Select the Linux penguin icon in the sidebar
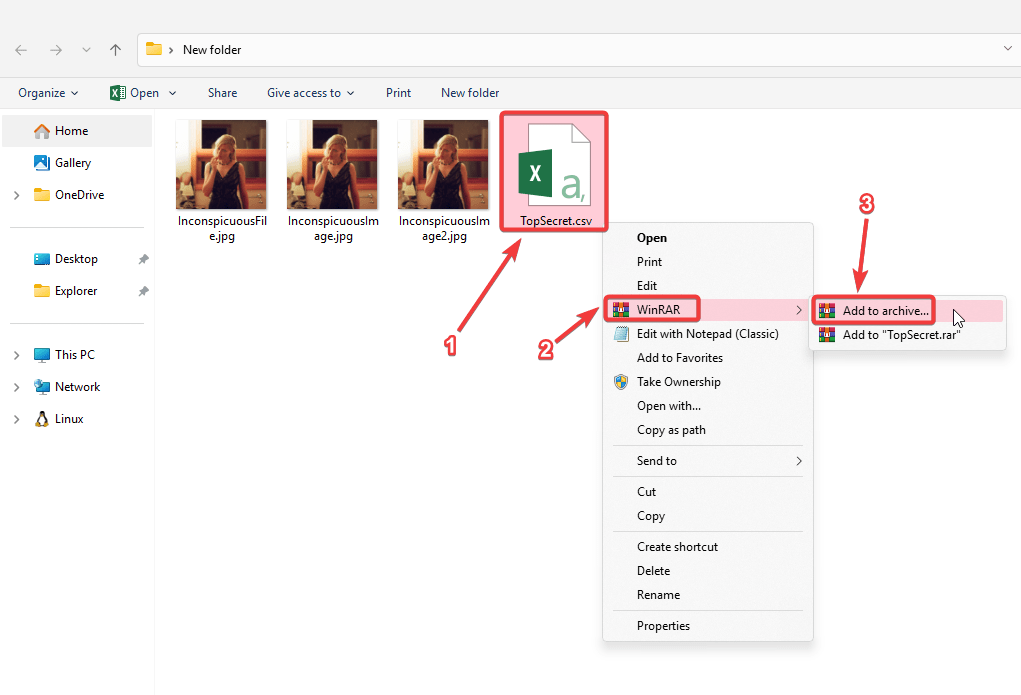Viewport: 1021px width, 695px height. click(x=42, y=419)
